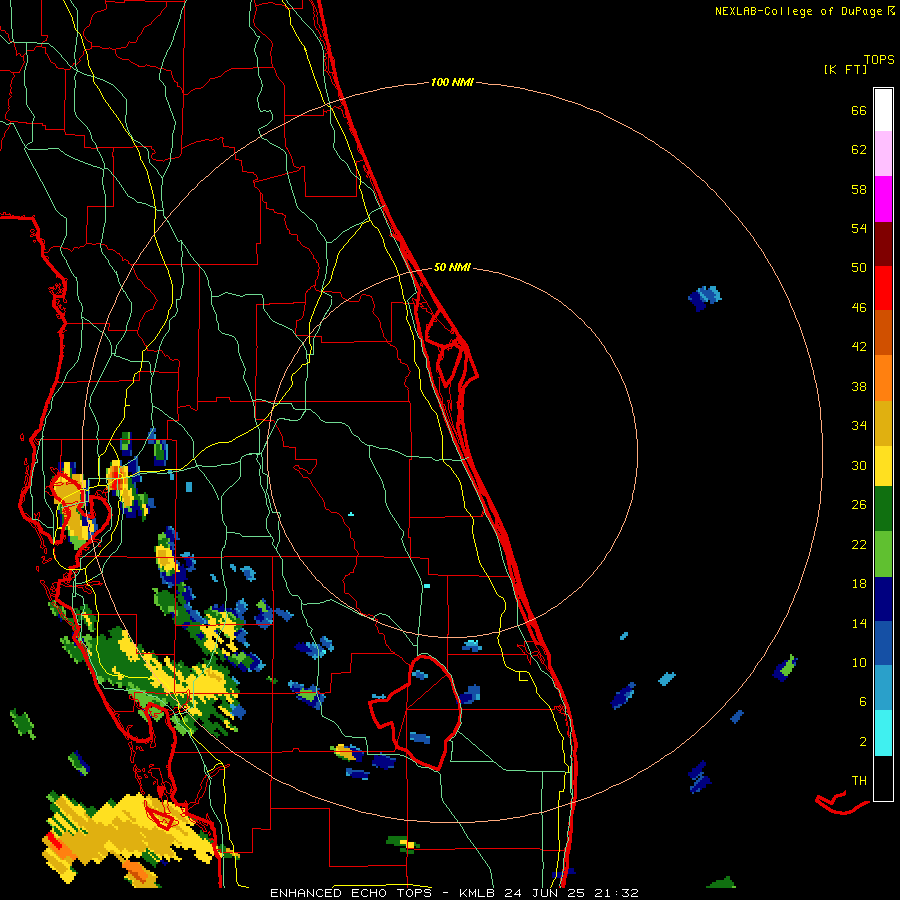Select the dark green legend swatch beside 26
Viewport: 900px width, 900px height.
(x=883, y=509)
